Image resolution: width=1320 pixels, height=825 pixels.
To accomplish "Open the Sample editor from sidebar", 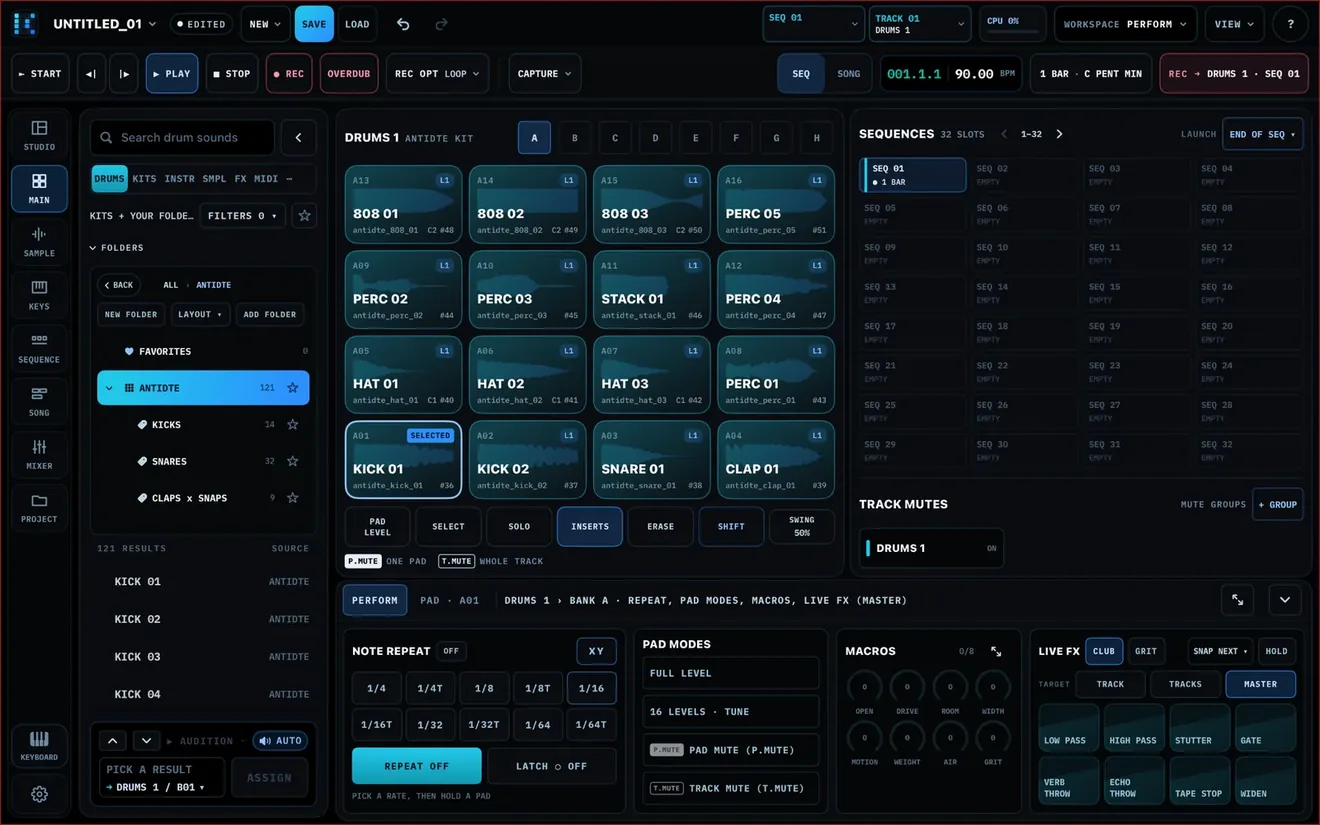I will tap(39, 241).
